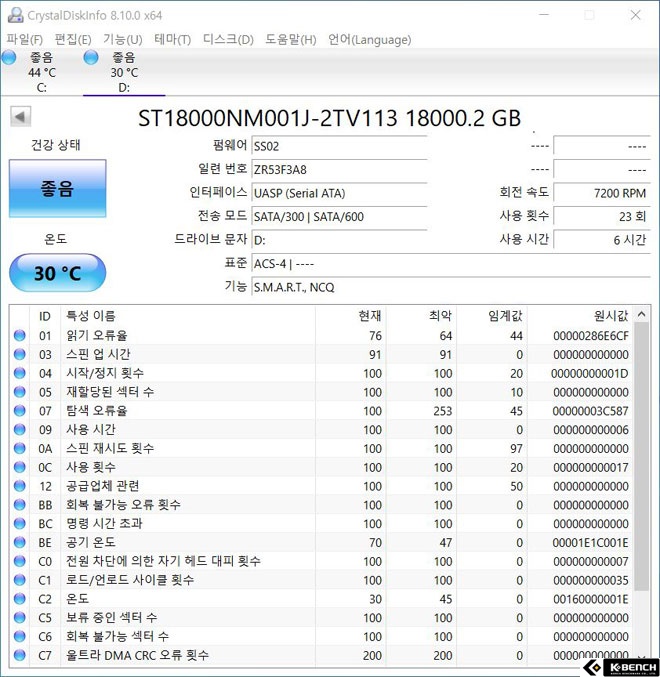
Task: Click the serial number field ZR53F3A8
Action: 339,170
